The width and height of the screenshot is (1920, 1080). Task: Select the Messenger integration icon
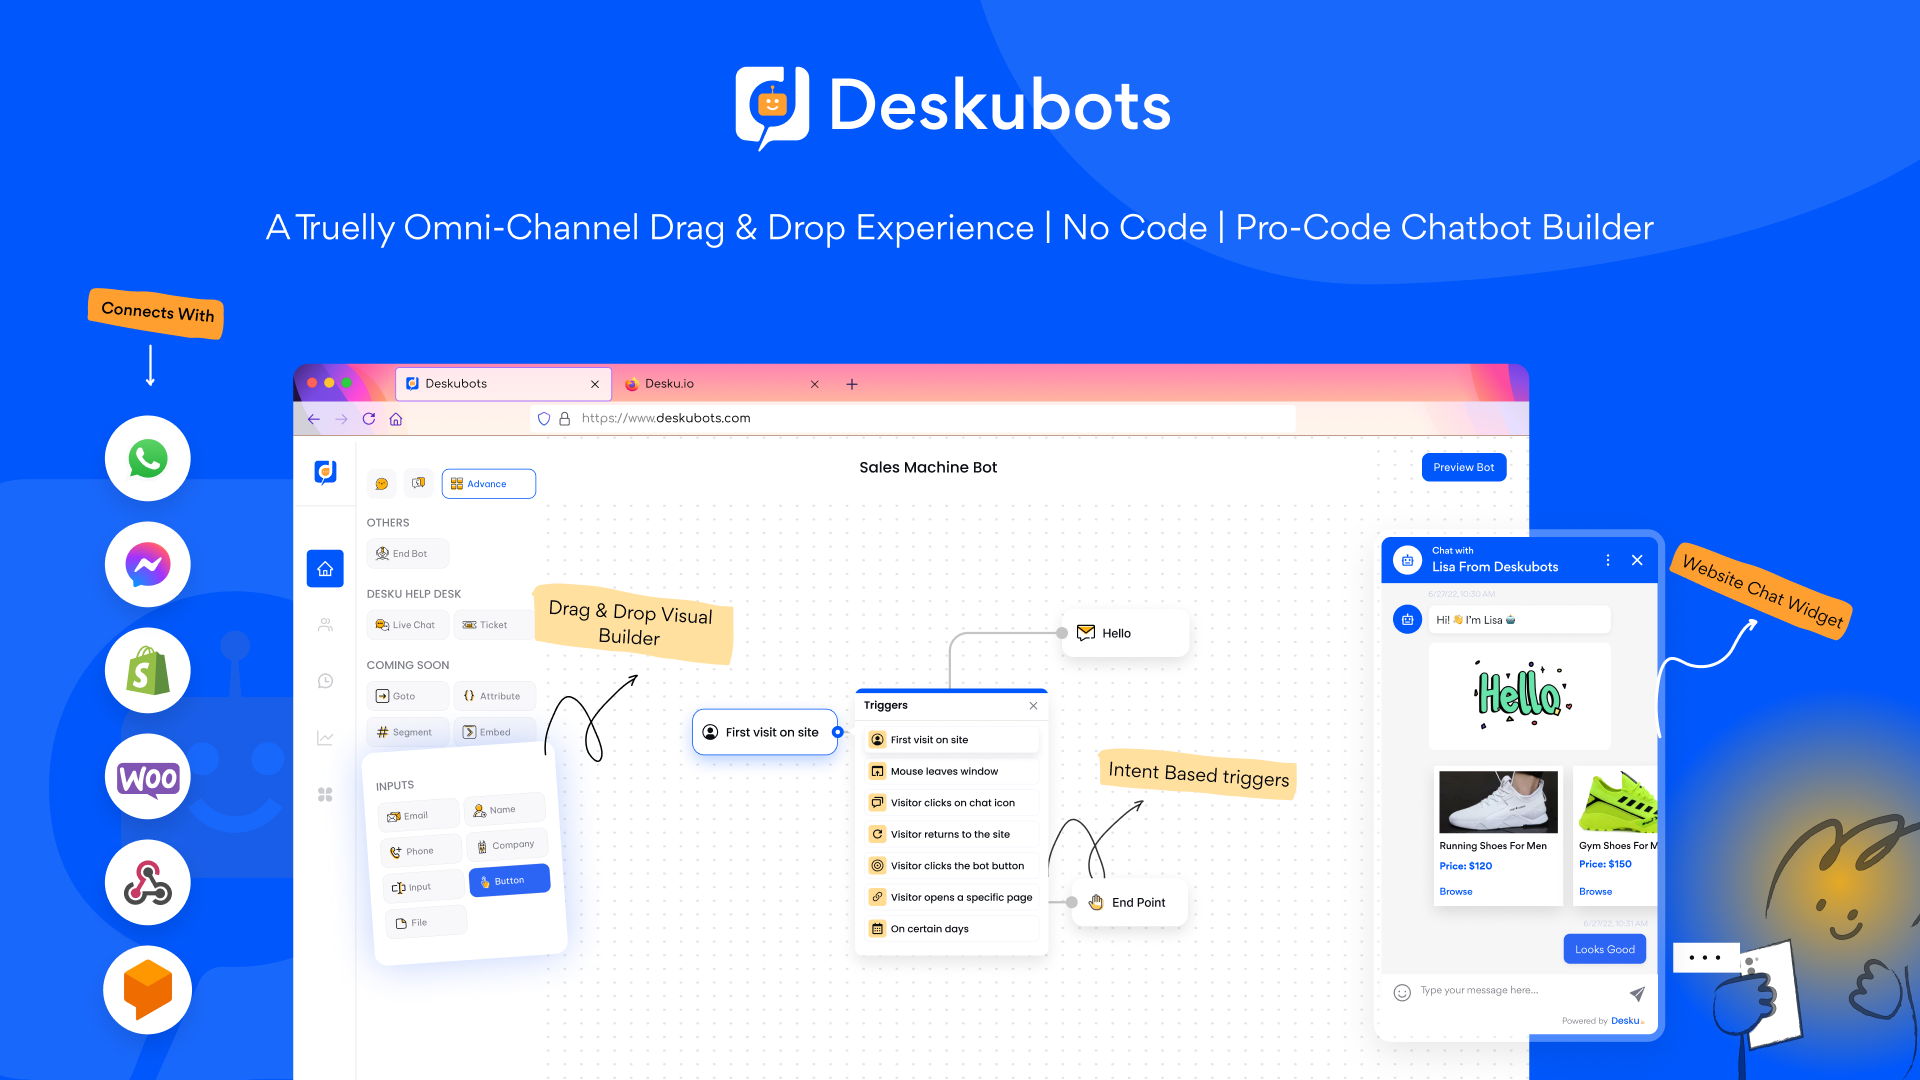146,564
